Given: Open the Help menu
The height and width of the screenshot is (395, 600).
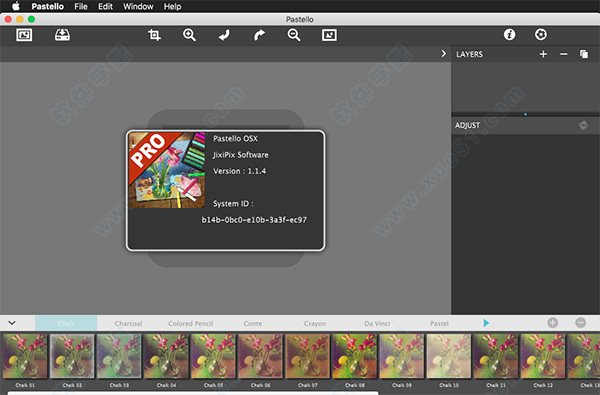Looking at the screenshot, I should coord(172,7).
